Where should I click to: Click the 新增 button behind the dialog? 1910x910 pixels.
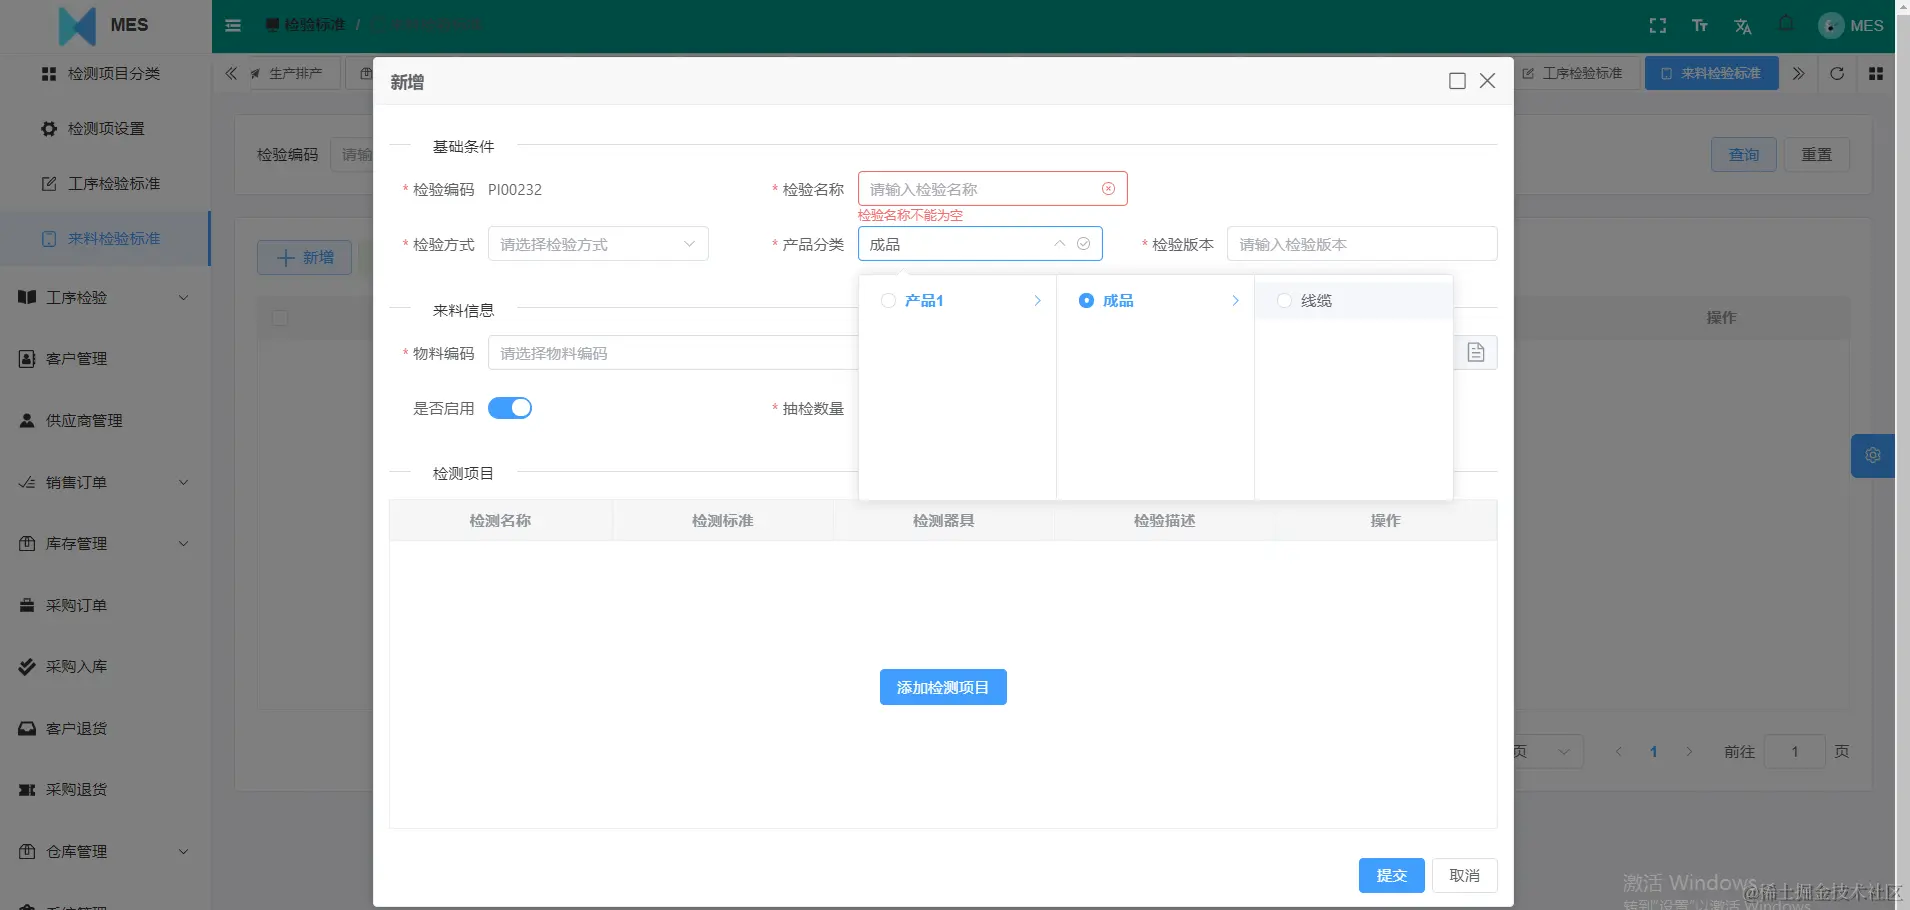[305, 258]
